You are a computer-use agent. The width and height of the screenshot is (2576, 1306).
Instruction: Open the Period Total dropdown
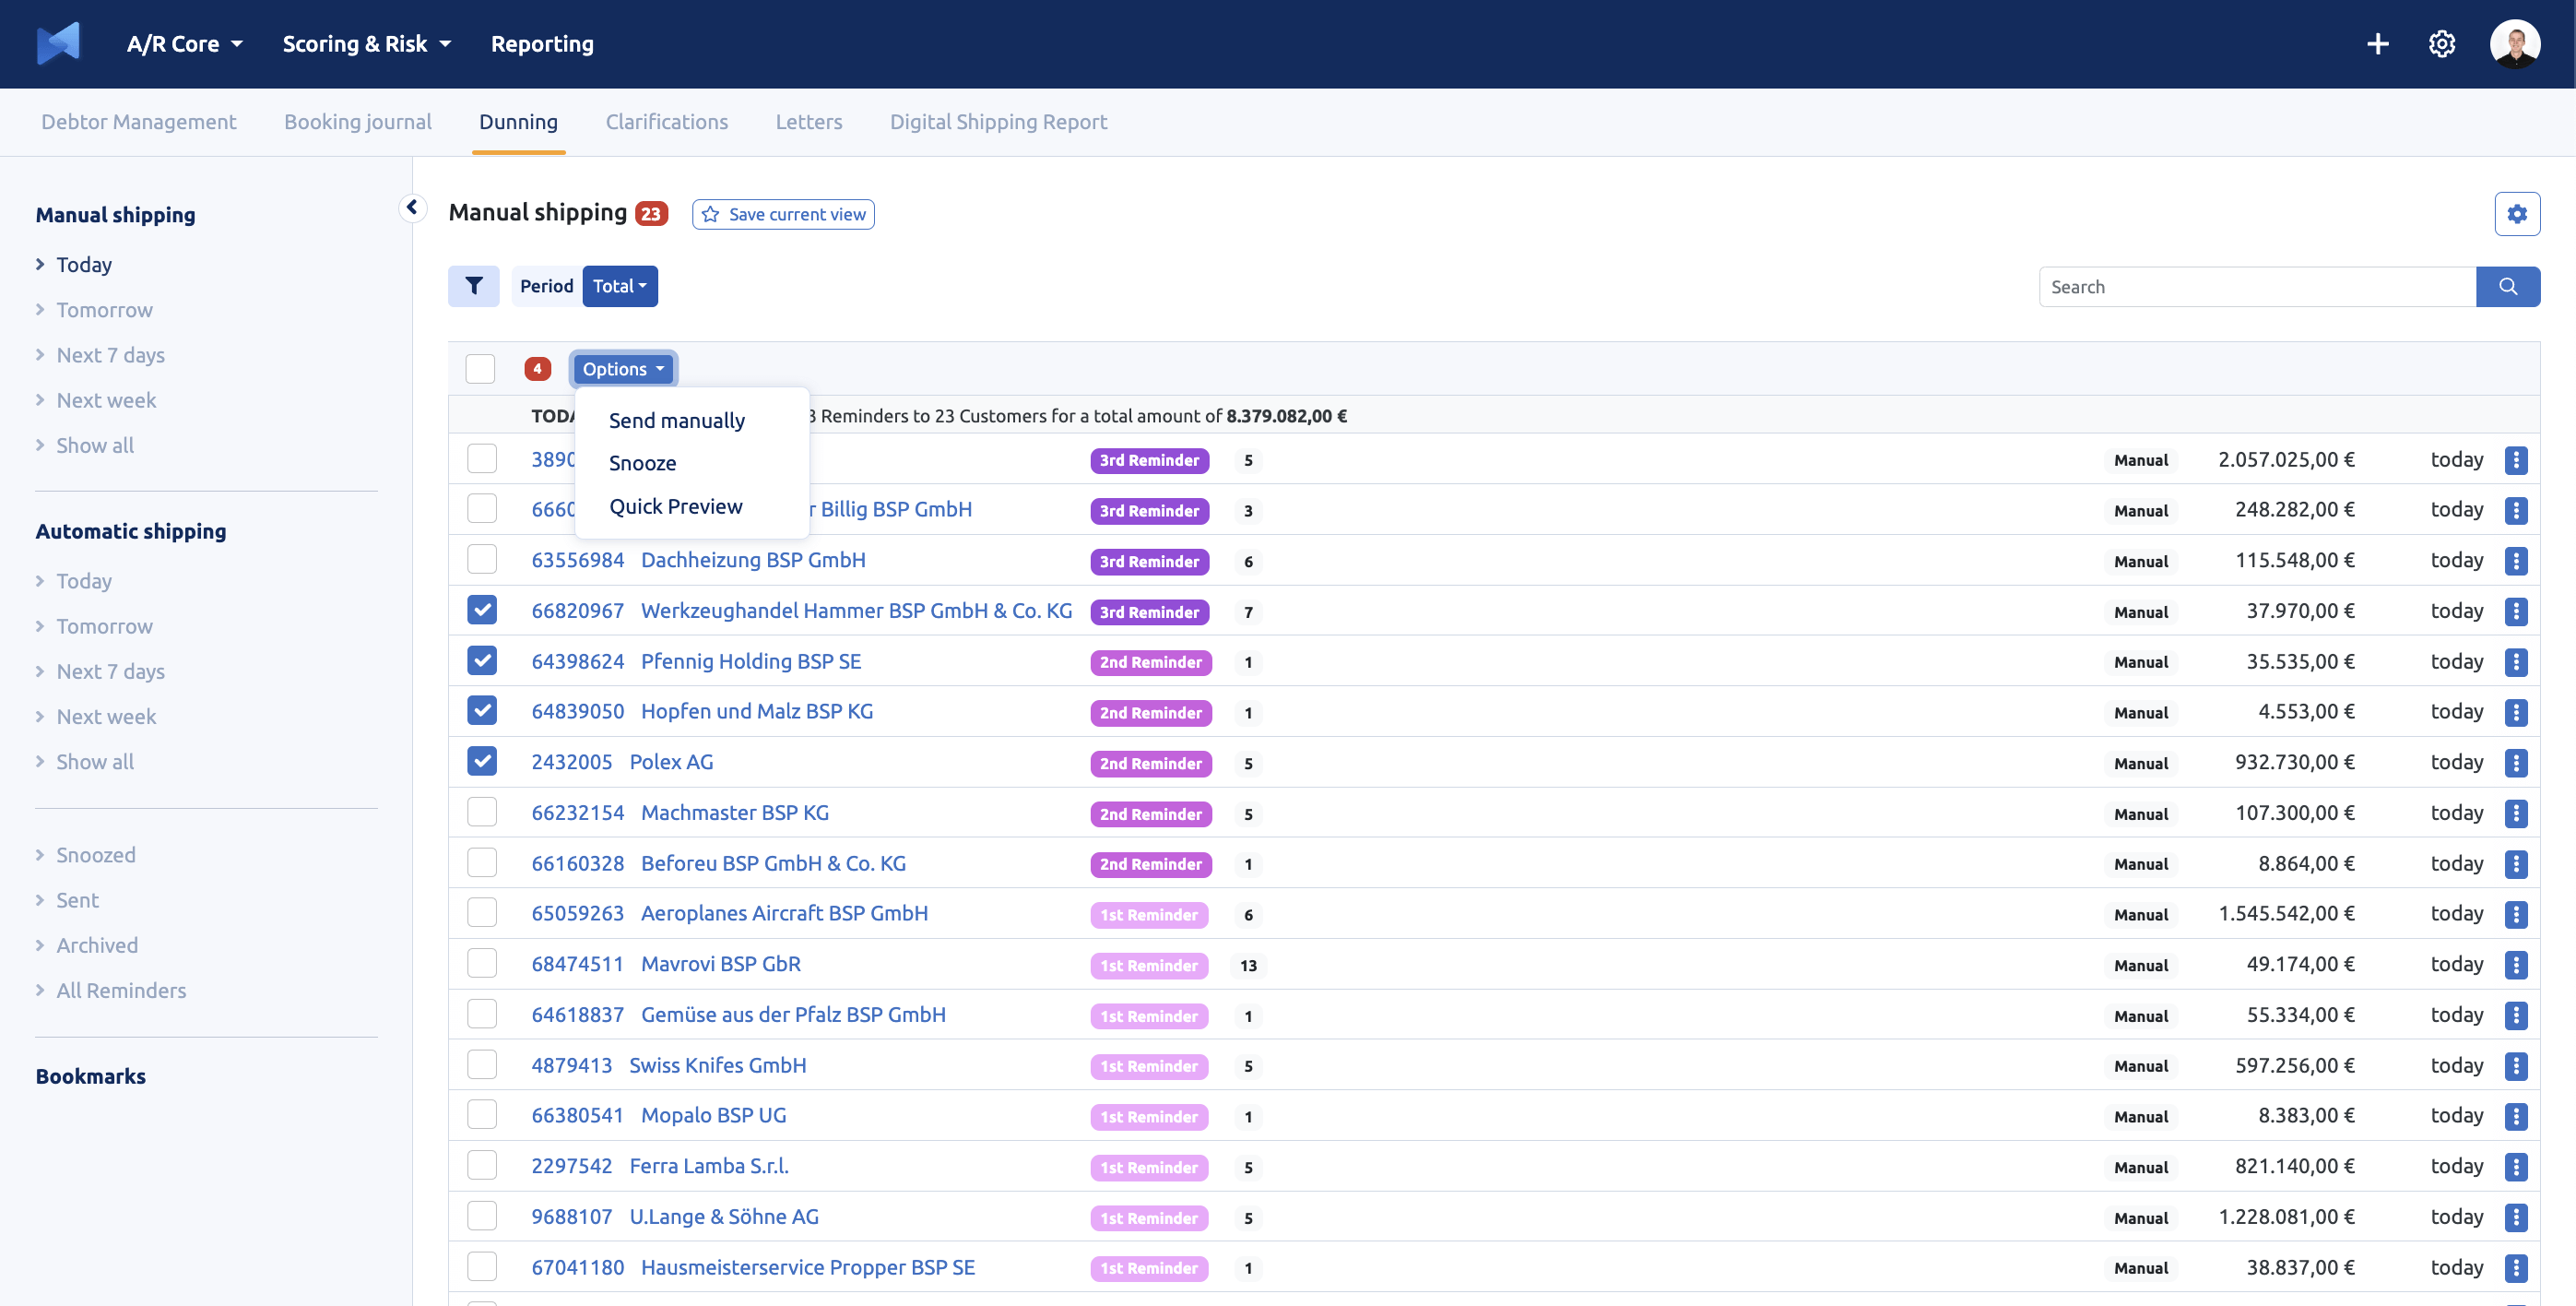pyautogui.click(x=619, y=286)
